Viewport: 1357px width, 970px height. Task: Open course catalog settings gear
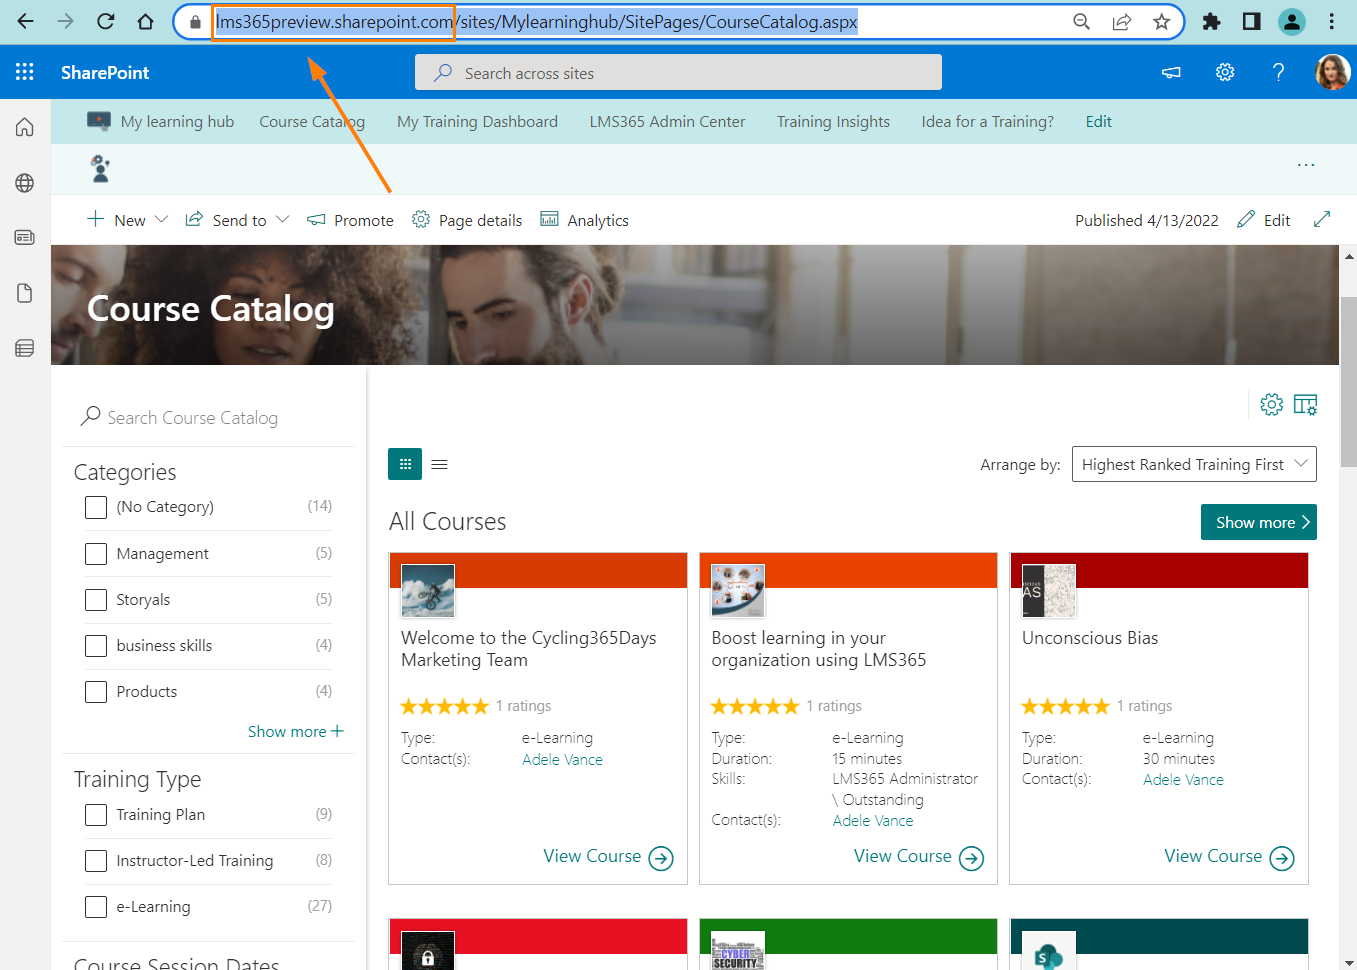(x=1271, y=404)
